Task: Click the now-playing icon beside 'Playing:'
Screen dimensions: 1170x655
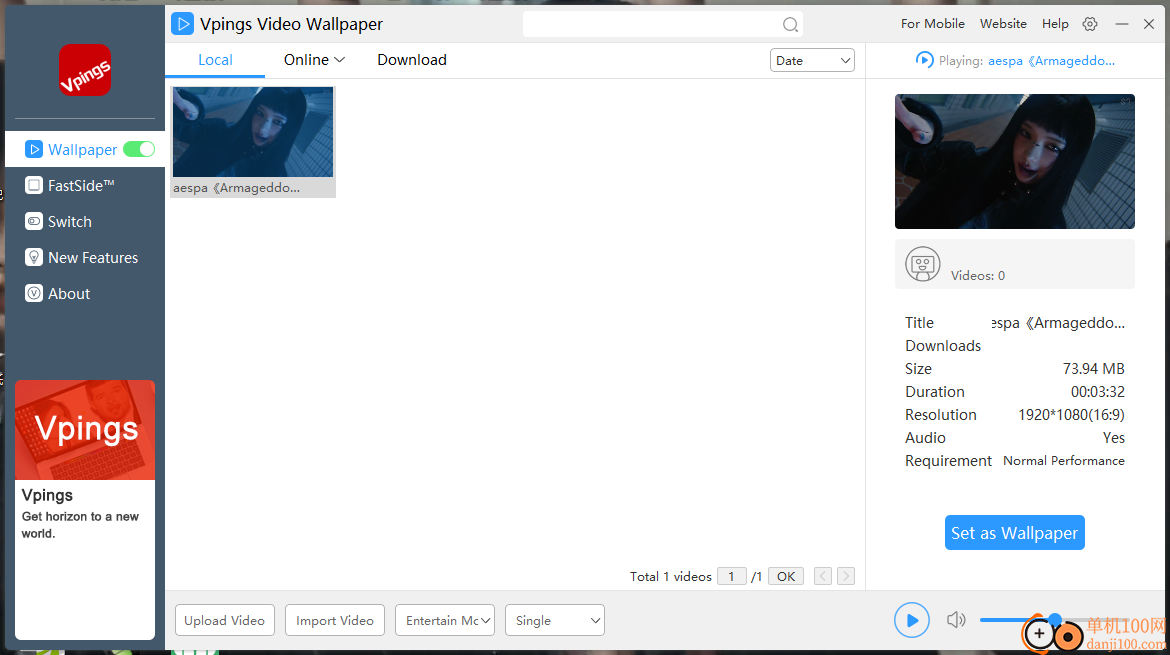Action: pos(925,60)
